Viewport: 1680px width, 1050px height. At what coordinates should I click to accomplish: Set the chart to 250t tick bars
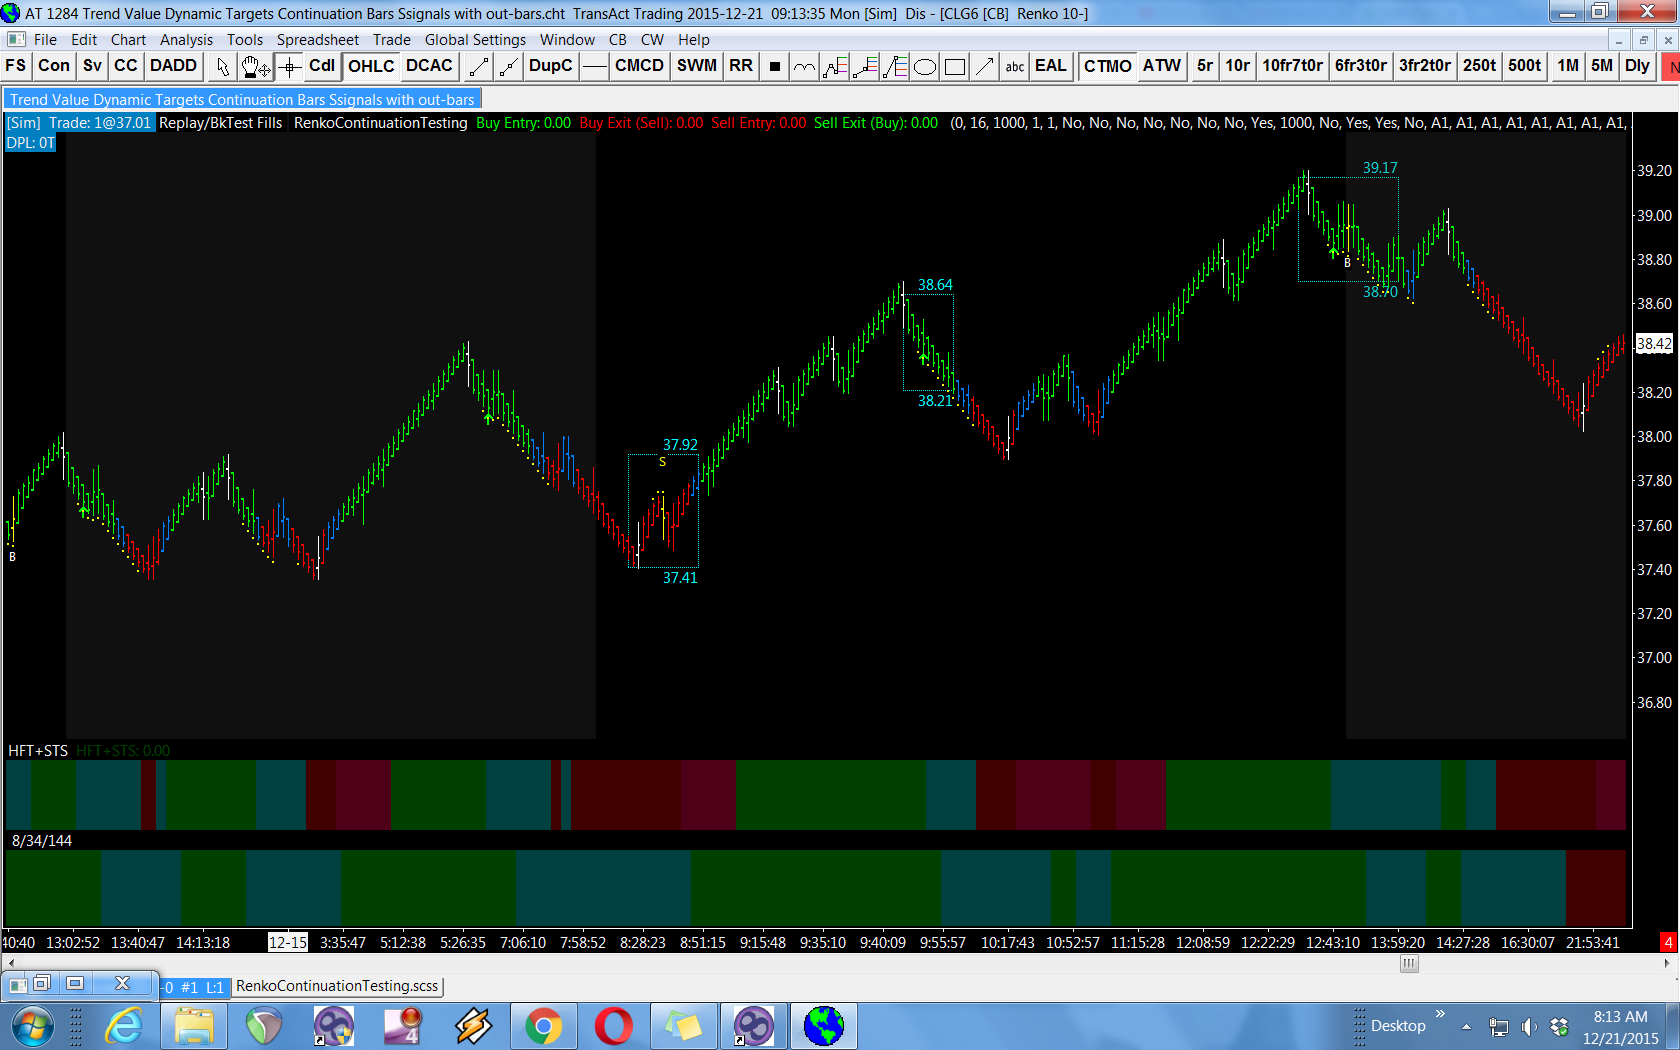click(x=1479, y=66)
